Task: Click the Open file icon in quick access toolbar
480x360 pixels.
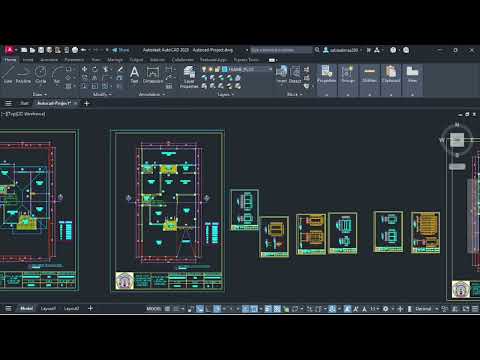Action: 32,50
